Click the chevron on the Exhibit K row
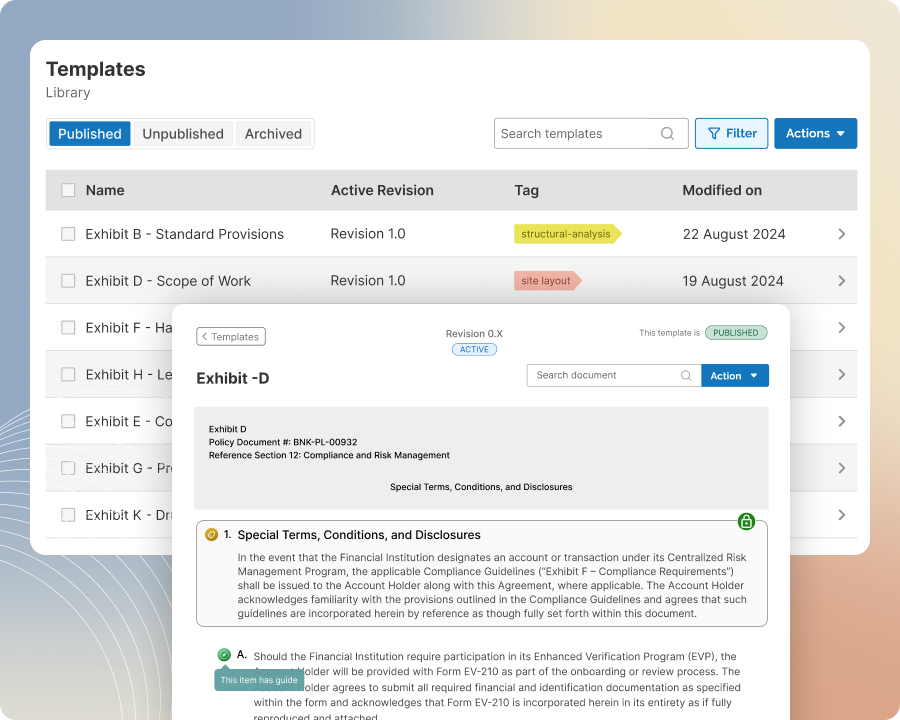 pos(841,514)
